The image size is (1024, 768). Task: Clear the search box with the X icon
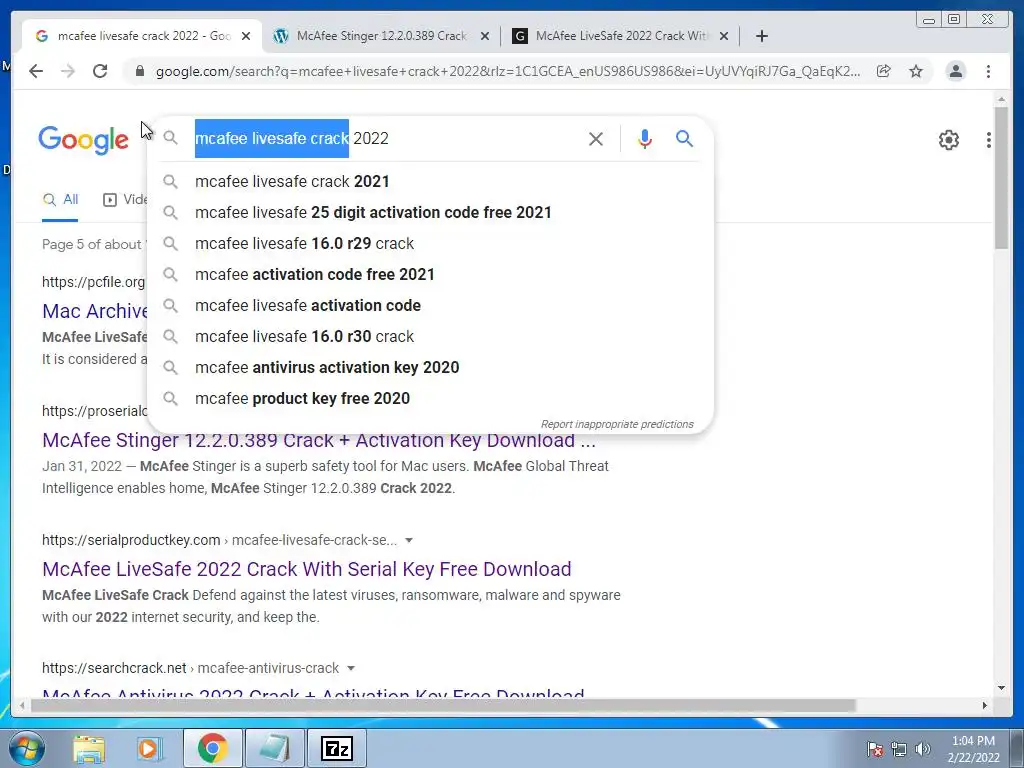click(596, 138)
